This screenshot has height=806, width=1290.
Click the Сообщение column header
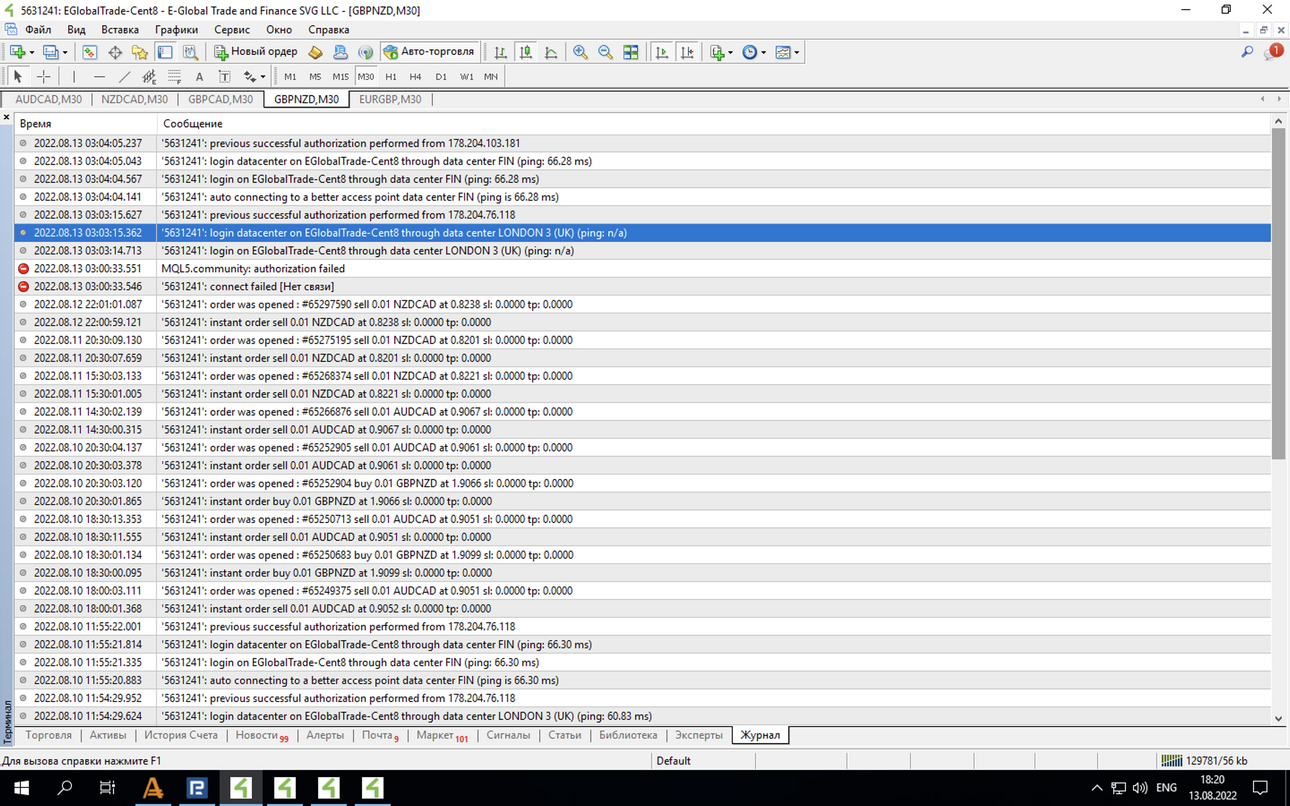[x=193, y=123]
